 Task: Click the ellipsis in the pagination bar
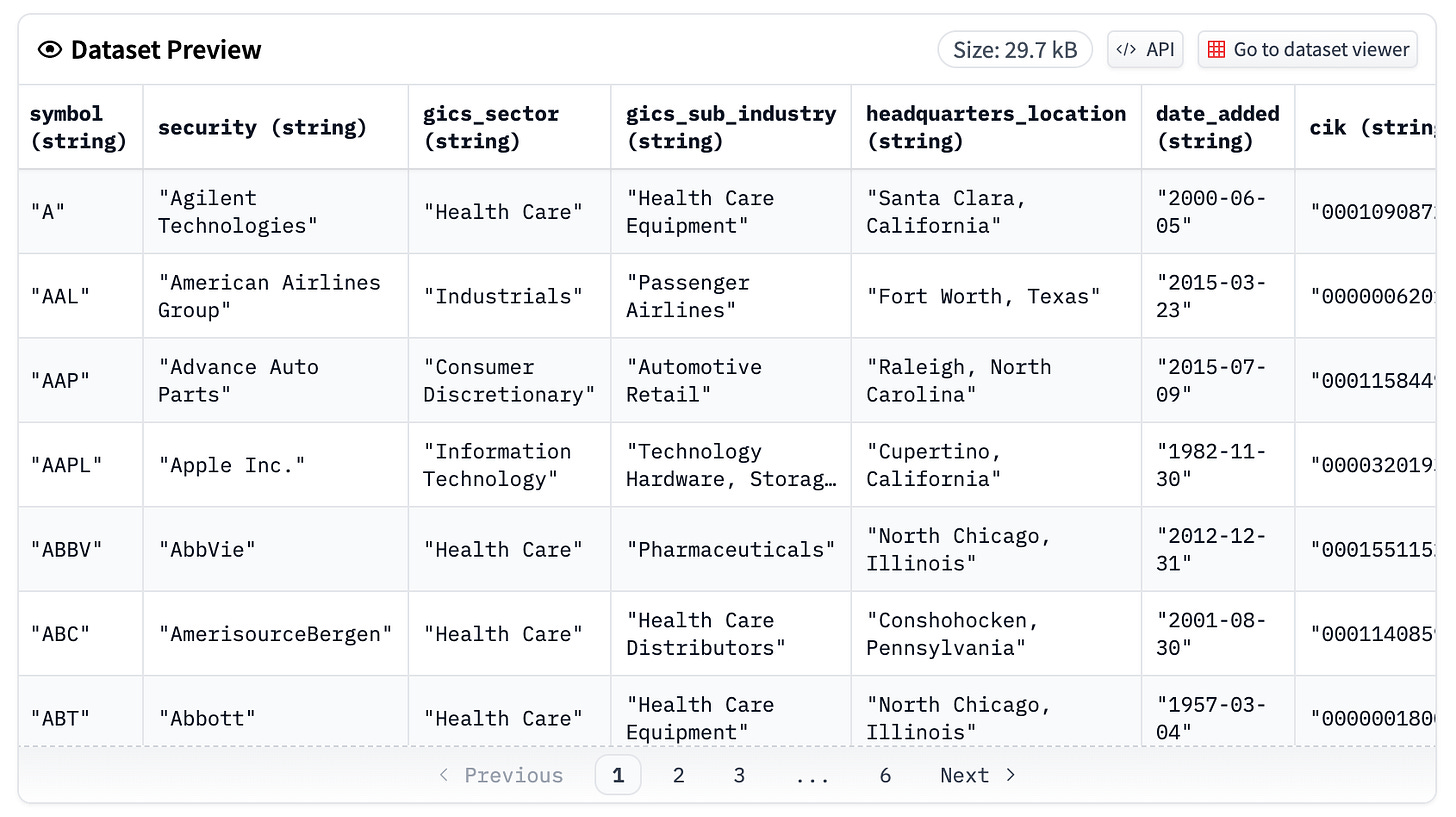(x=813, y=775)
